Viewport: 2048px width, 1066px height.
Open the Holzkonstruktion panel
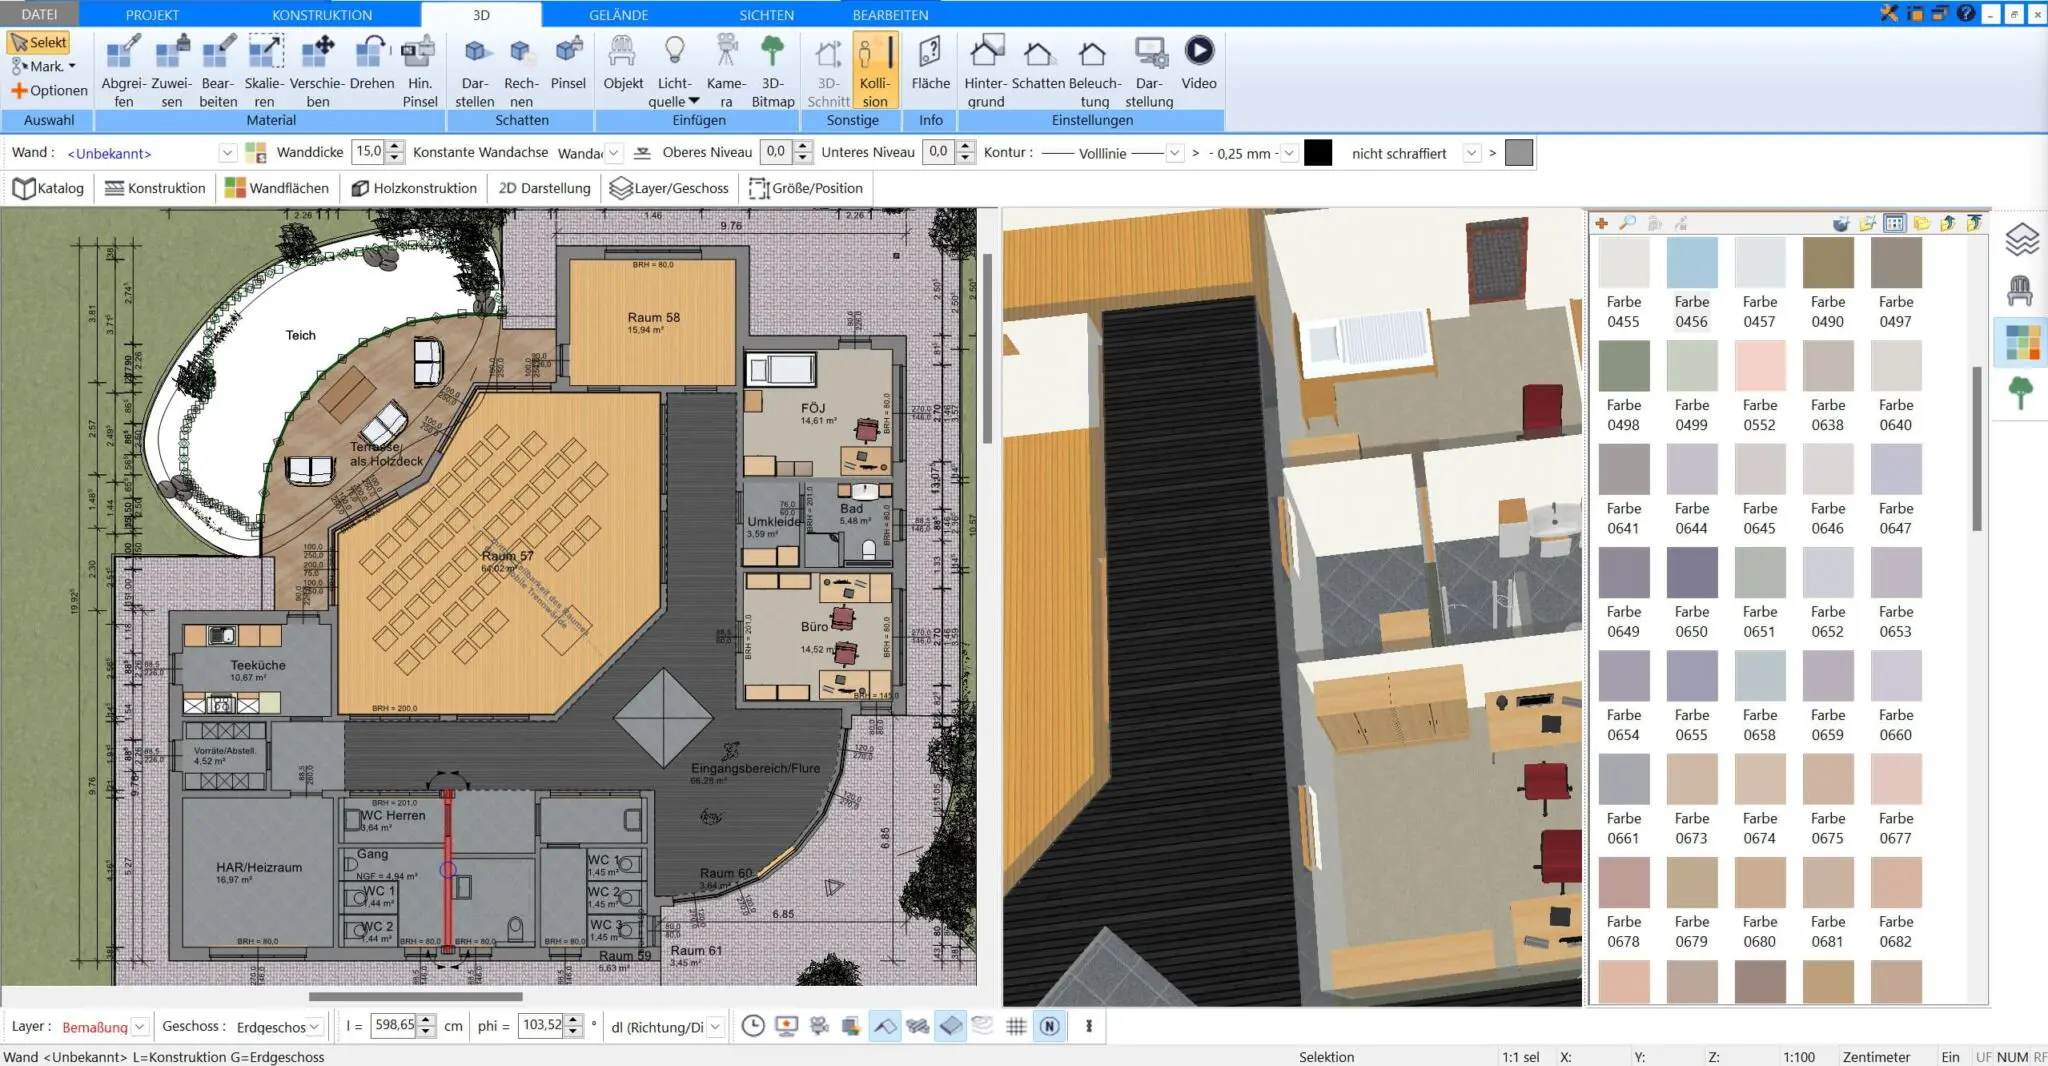point(414,187)
